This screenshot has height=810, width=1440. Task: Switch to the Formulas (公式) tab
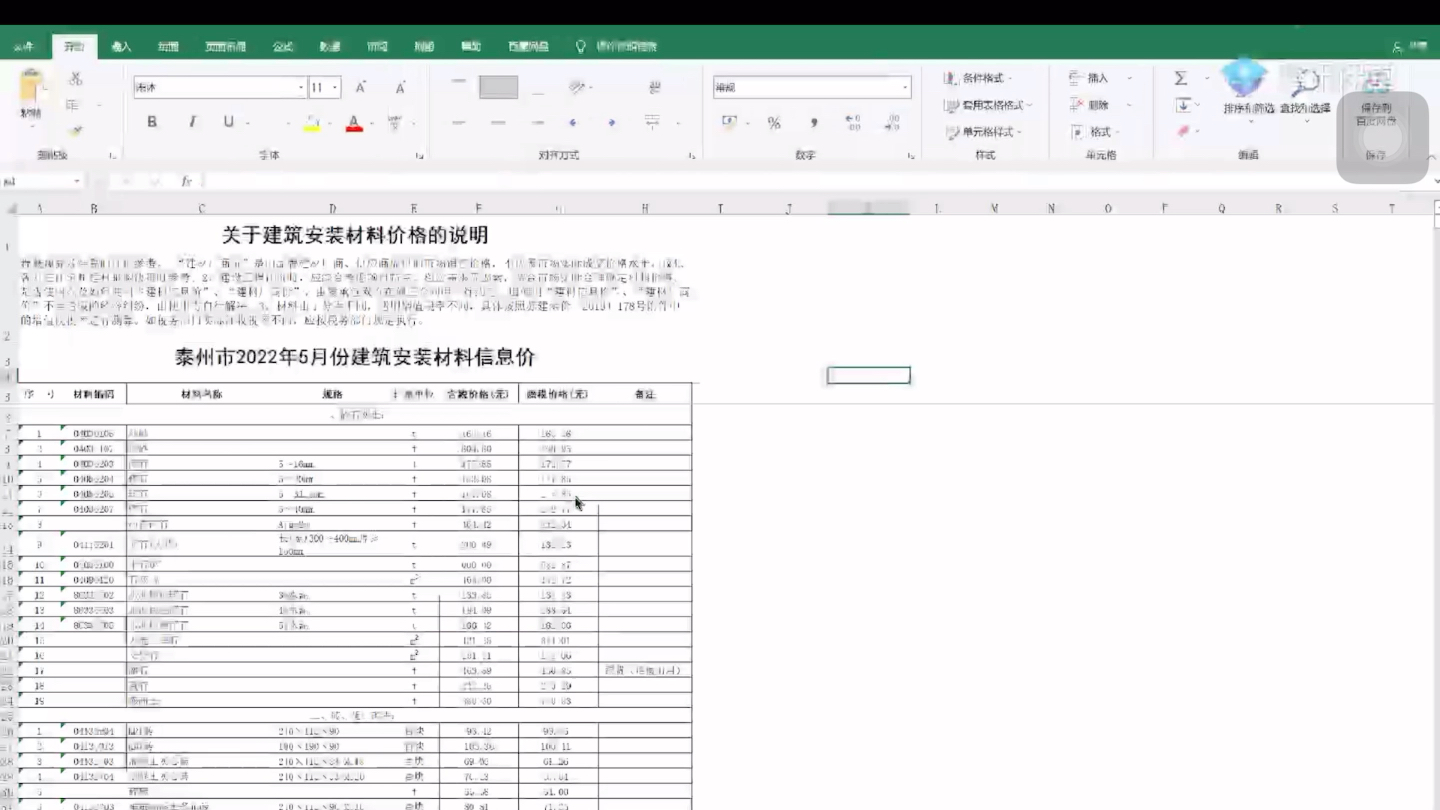pos(283,47)
